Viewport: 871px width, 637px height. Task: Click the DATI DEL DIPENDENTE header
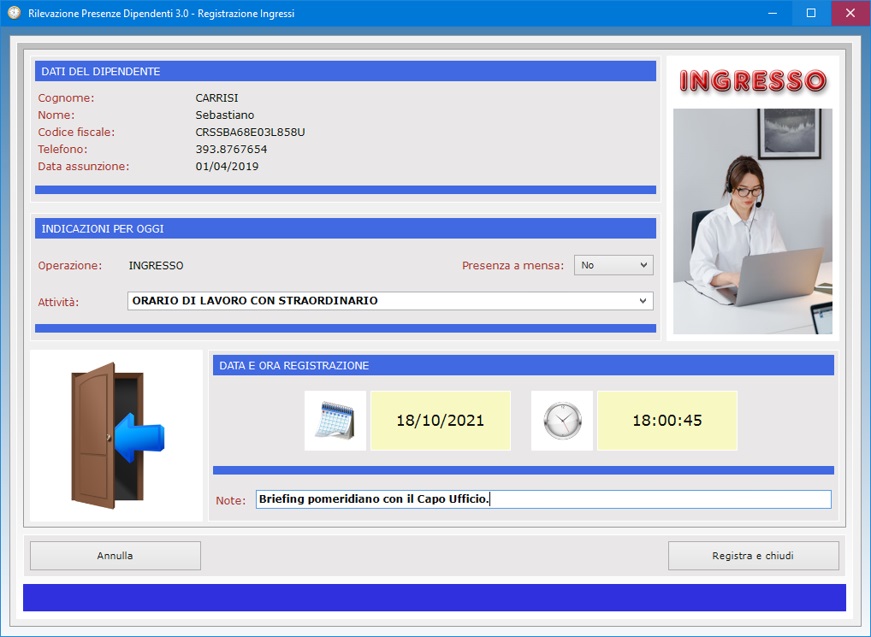pos(345,71)
